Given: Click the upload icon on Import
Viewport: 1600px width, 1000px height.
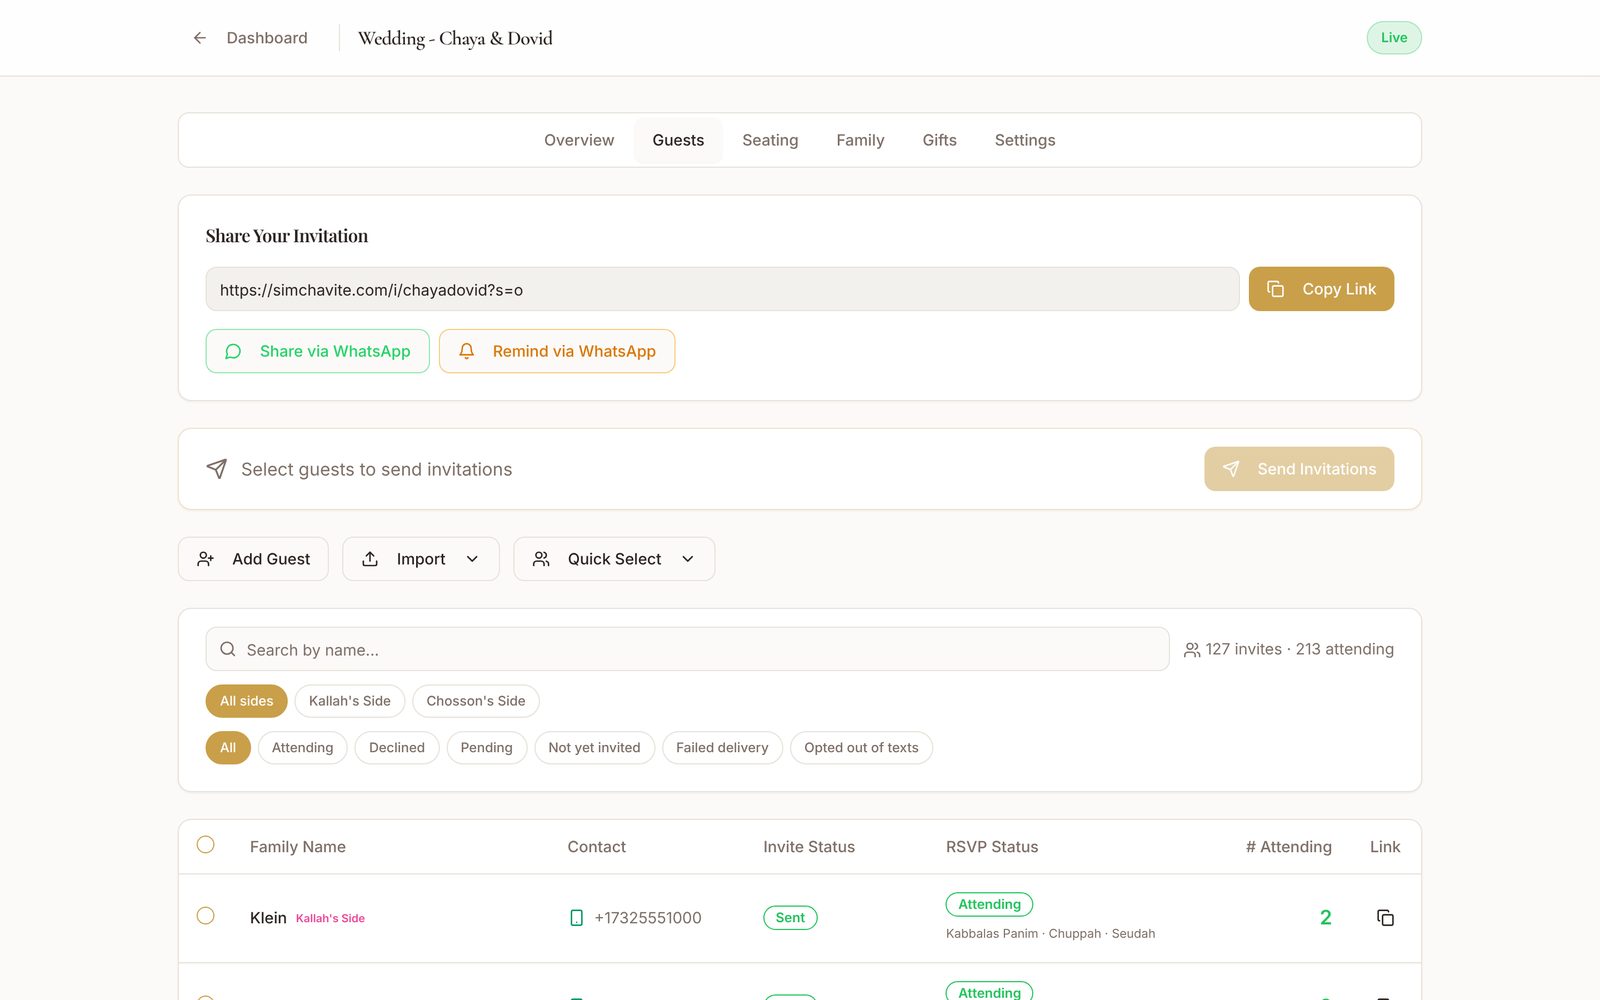Looking at the screenshot, I should pos(370,559).
